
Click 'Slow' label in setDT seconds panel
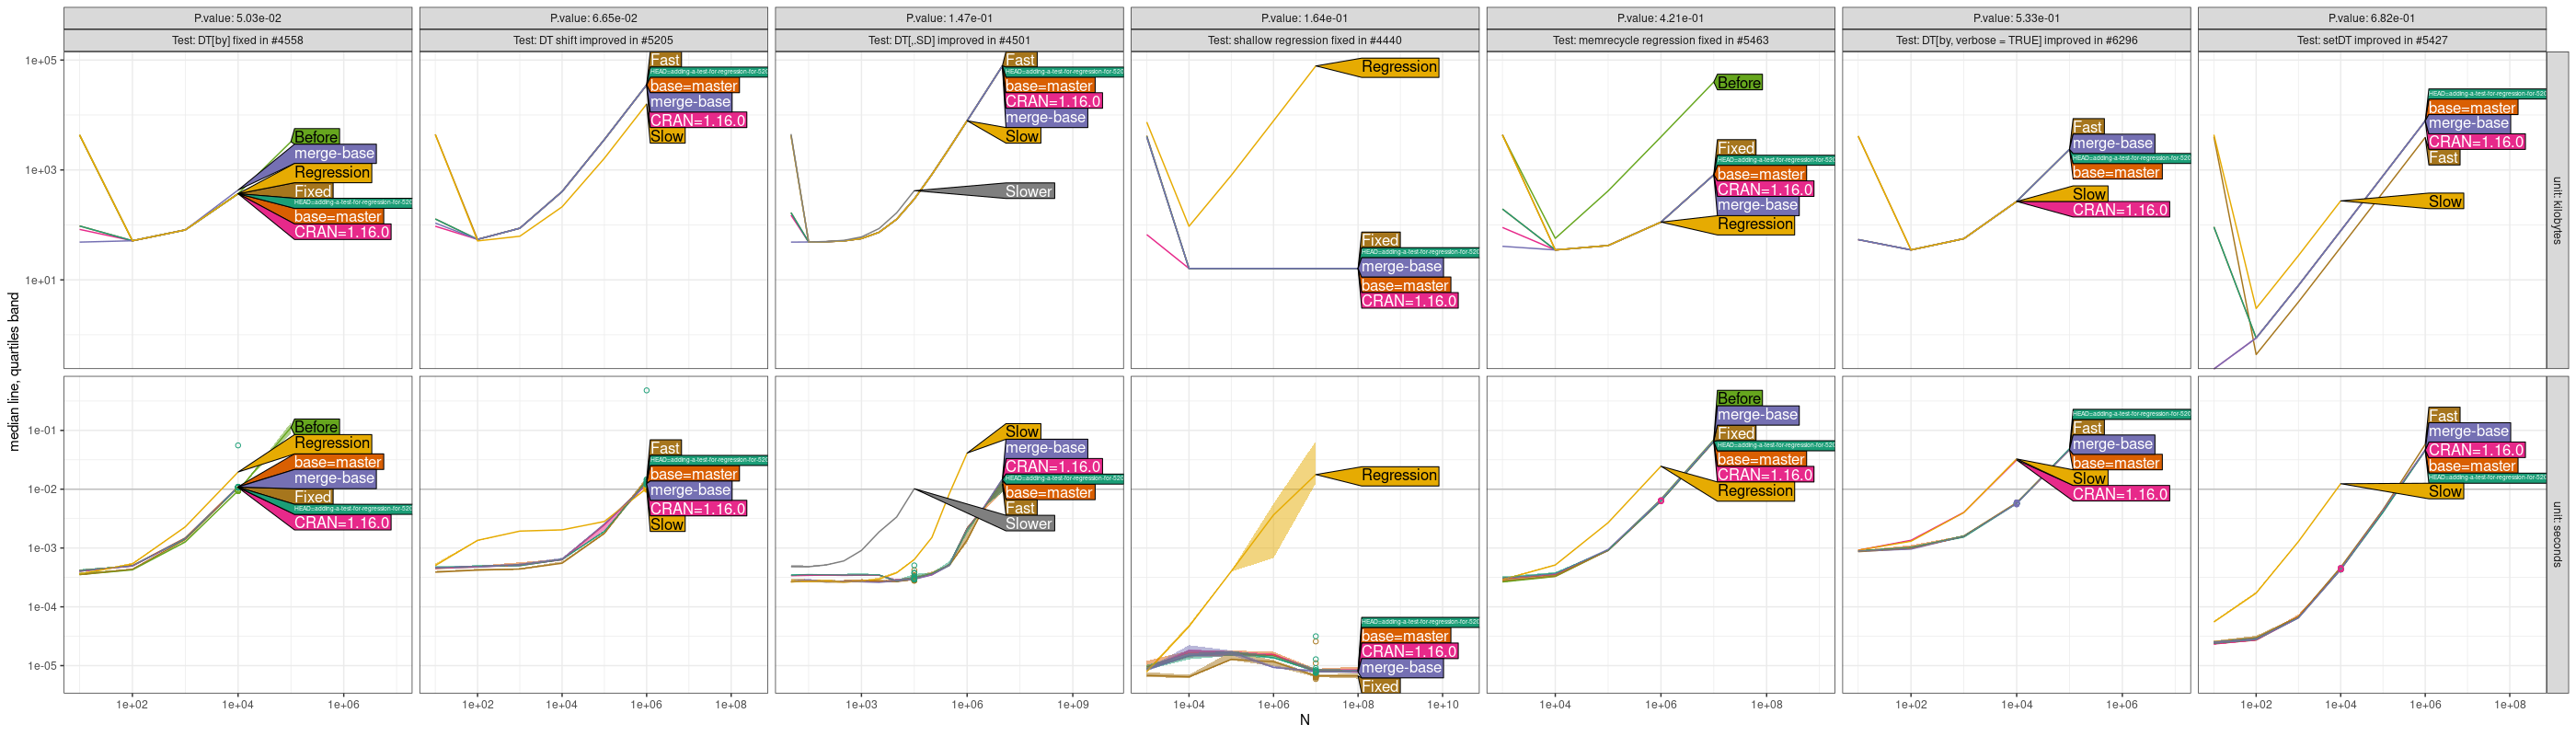tap(2445, 491)
